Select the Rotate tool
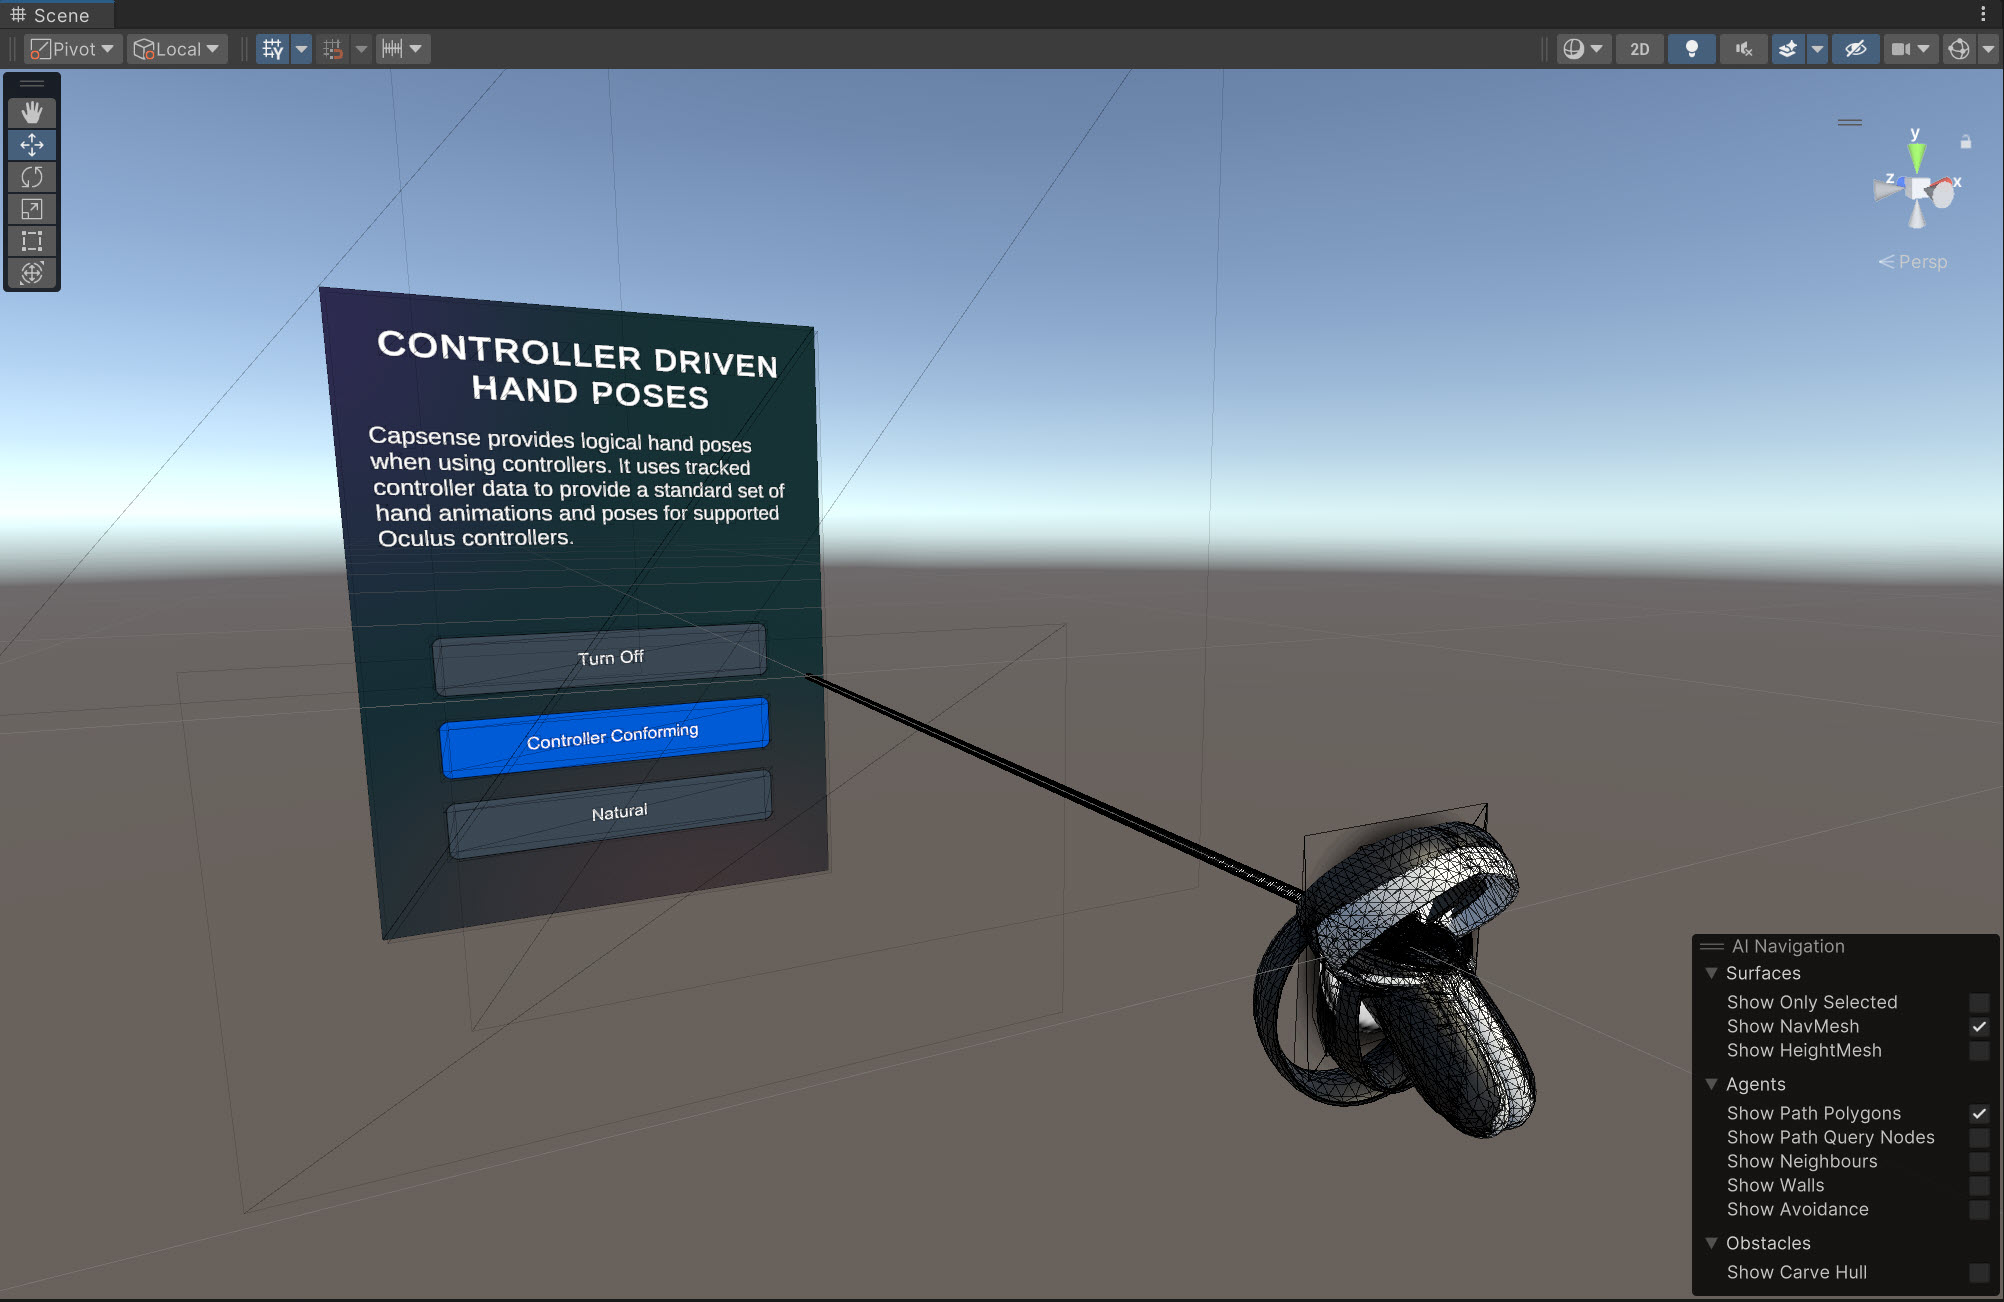Viewport: 2004px width, 1302px height. [32, 177]
